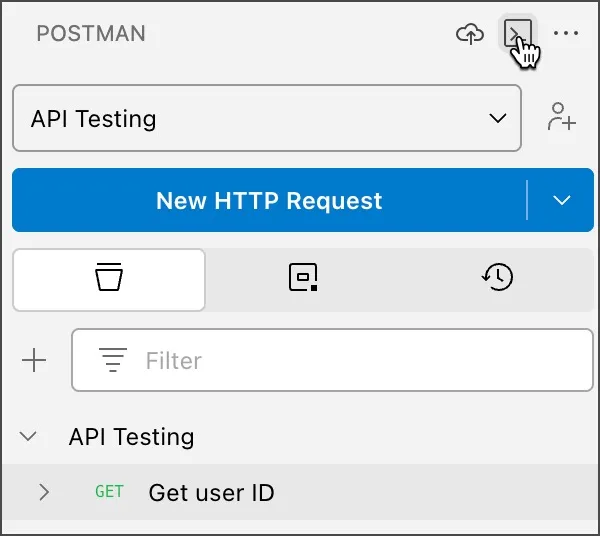Click the cloud upload icon
The width and height of the screenshot is (600, 536).
point(470,34)
